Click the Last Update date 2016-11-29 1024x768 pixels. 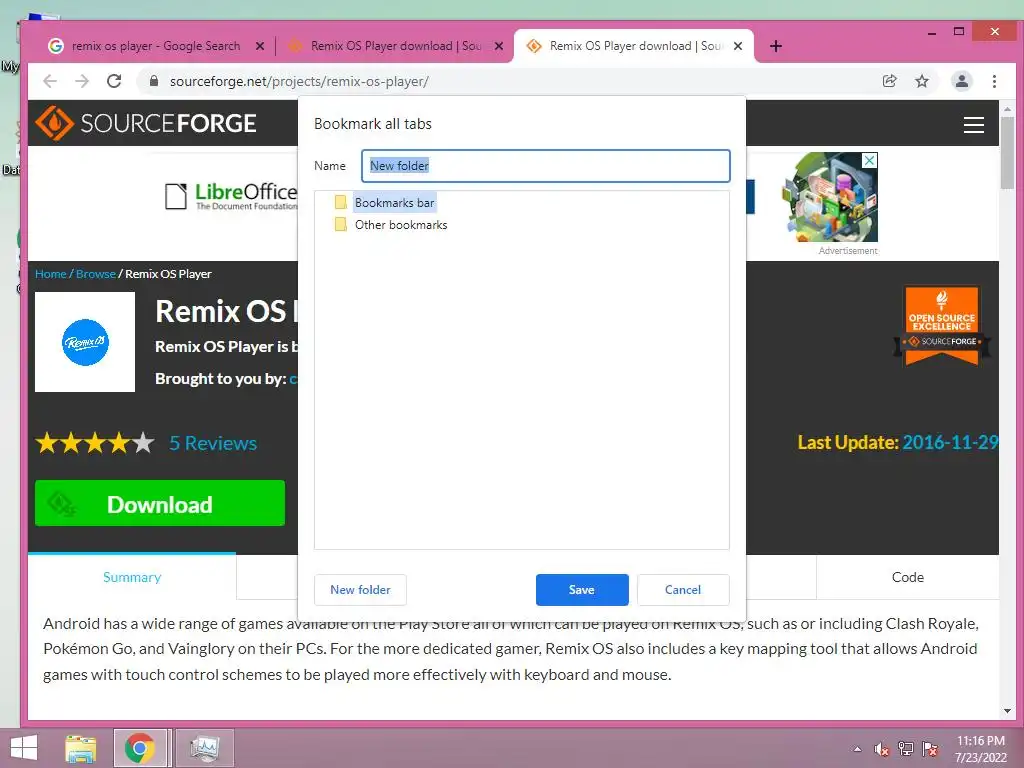950,443
